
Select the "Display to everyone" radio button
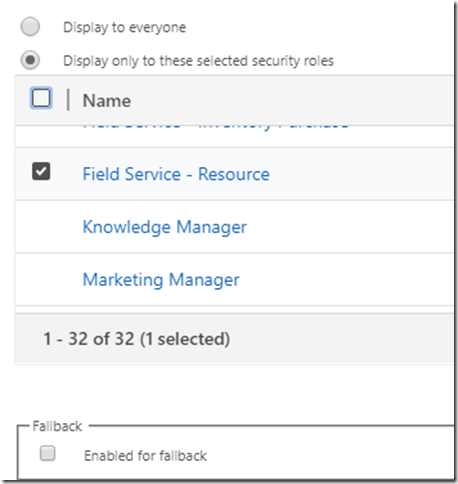point(30,27)
